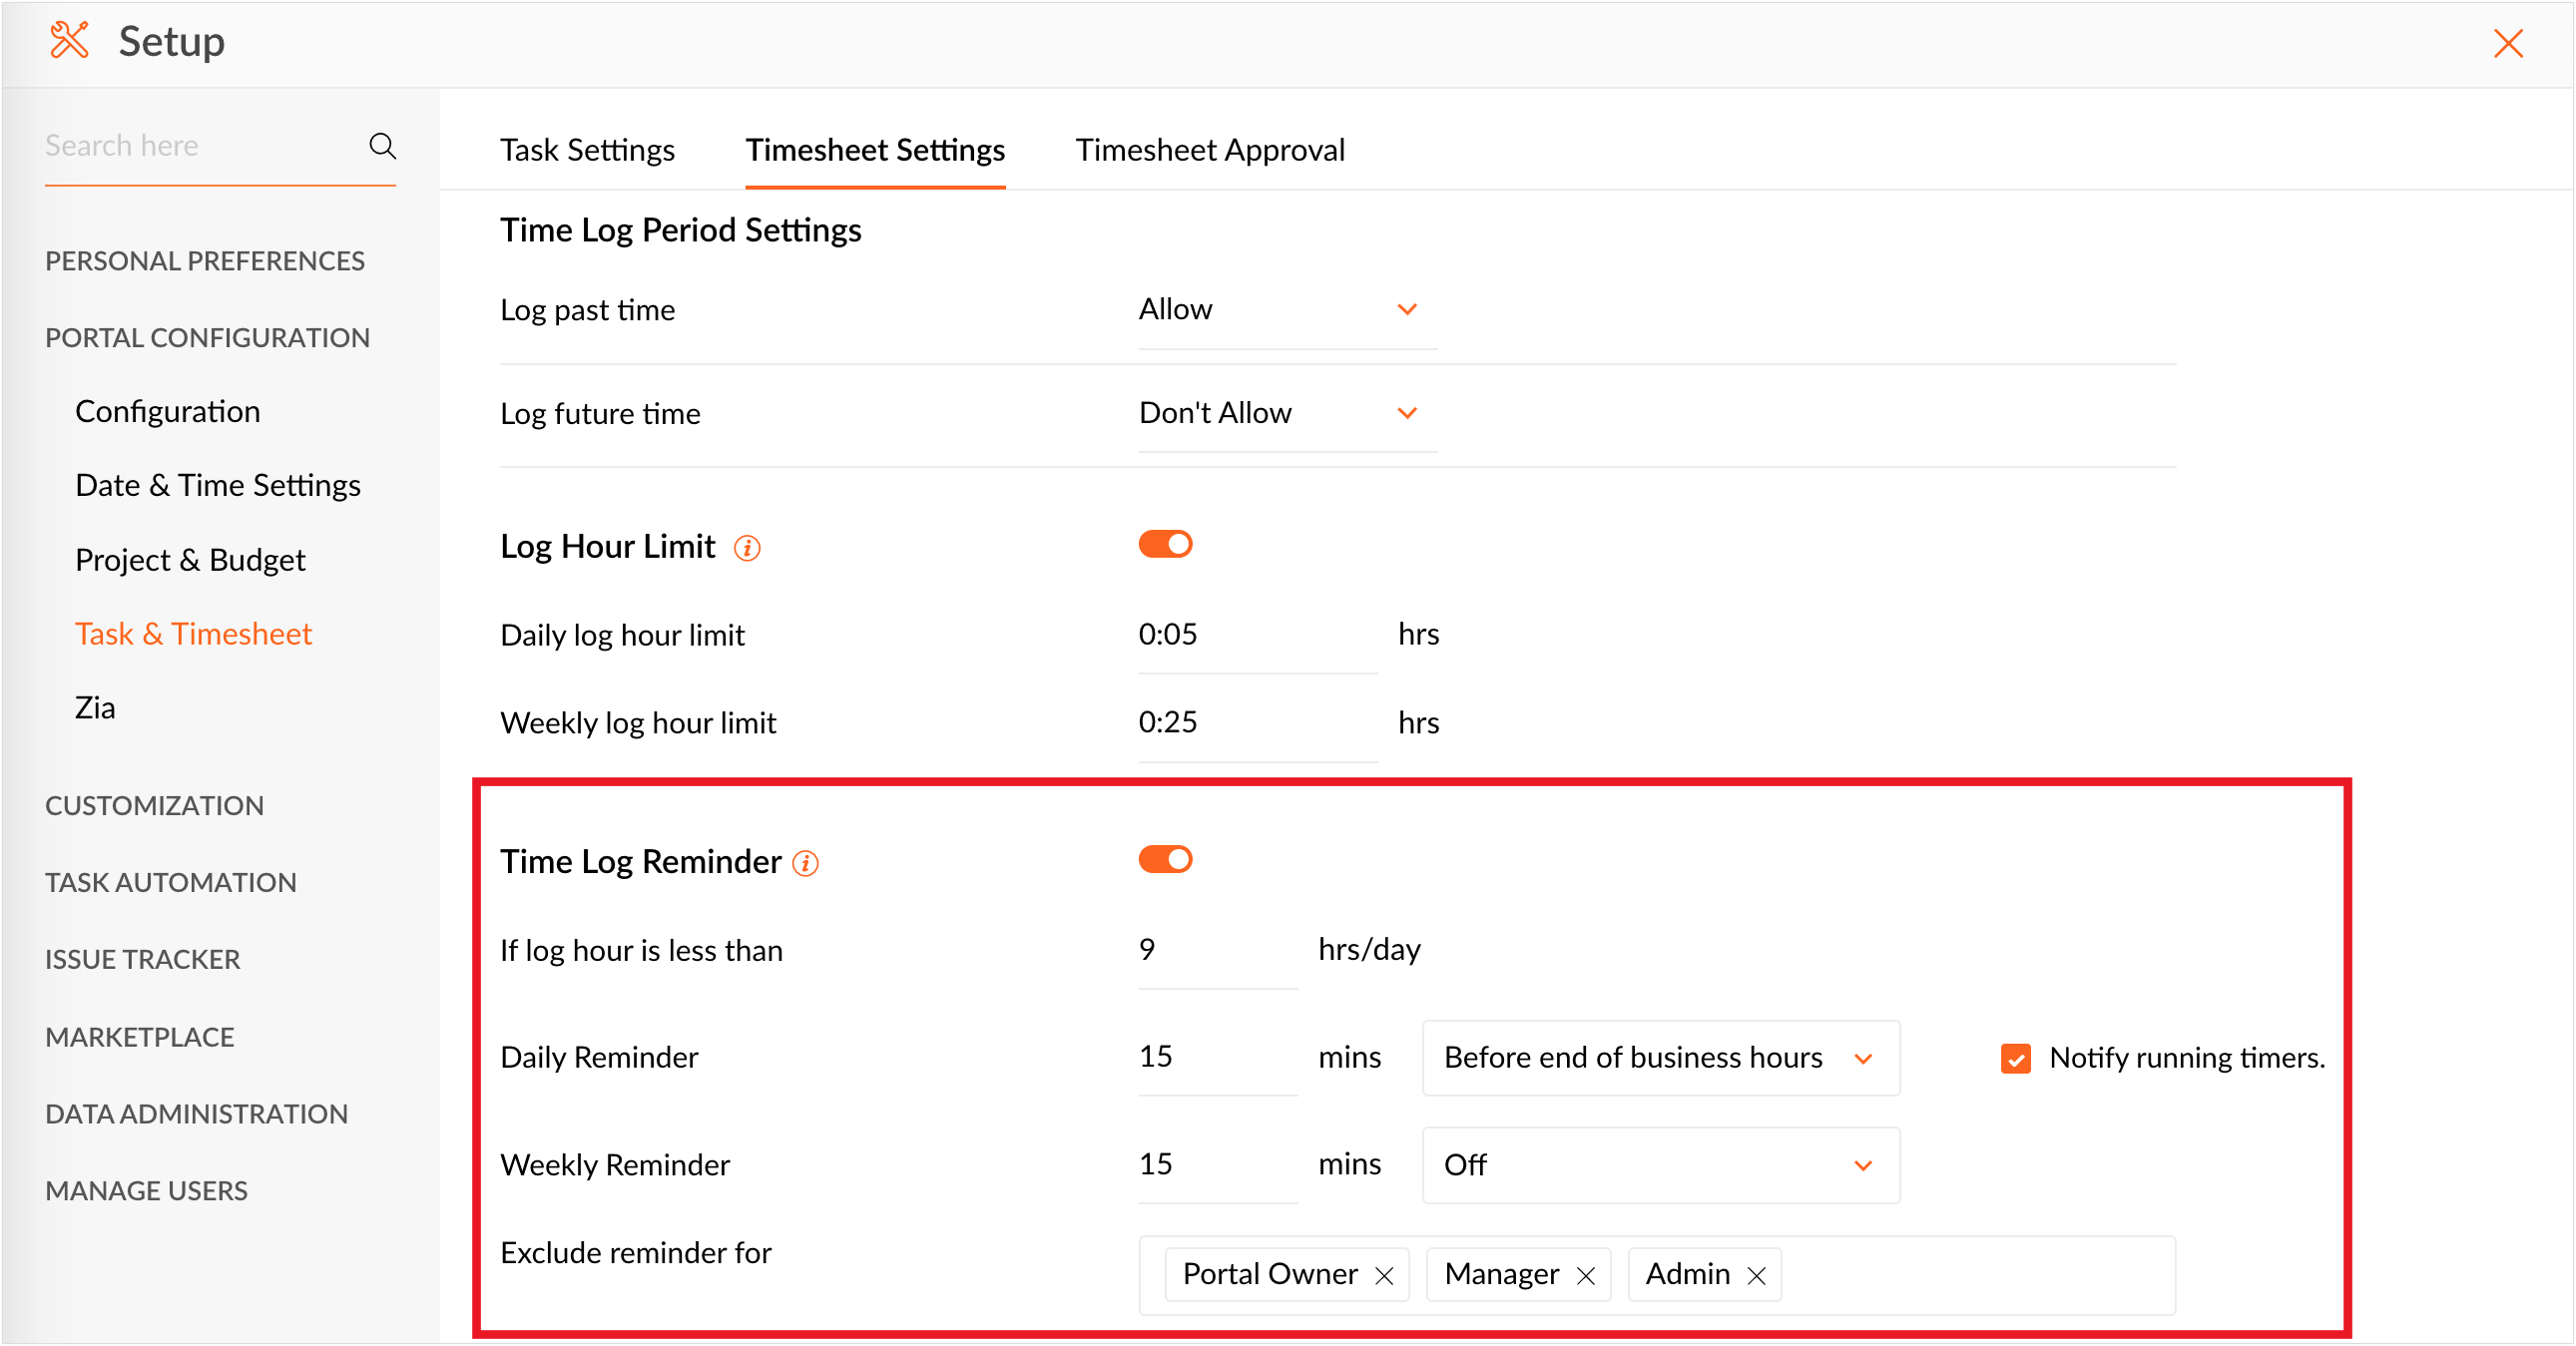The height and width of the screenshot is (1346, 2576).
Task: Switch to the Timesheet Approval tab
Action: click(1209, 150)
